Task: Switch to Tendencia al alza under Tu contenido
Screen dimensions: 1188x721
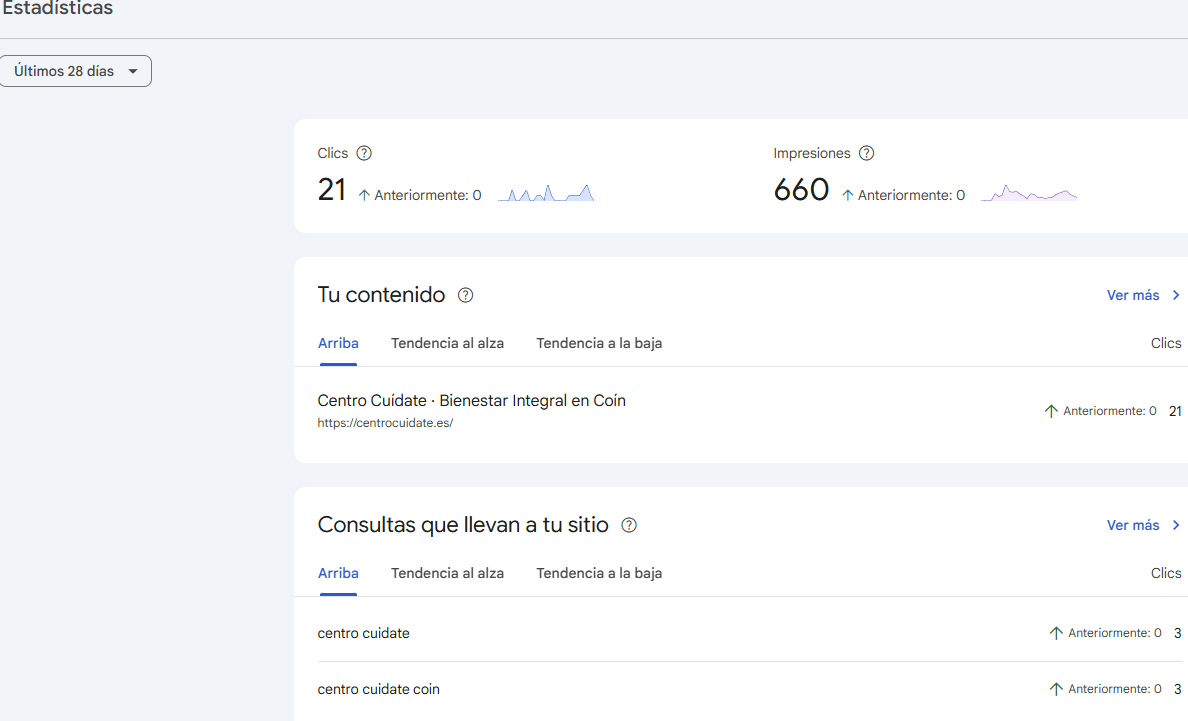Action: [447, 343]
